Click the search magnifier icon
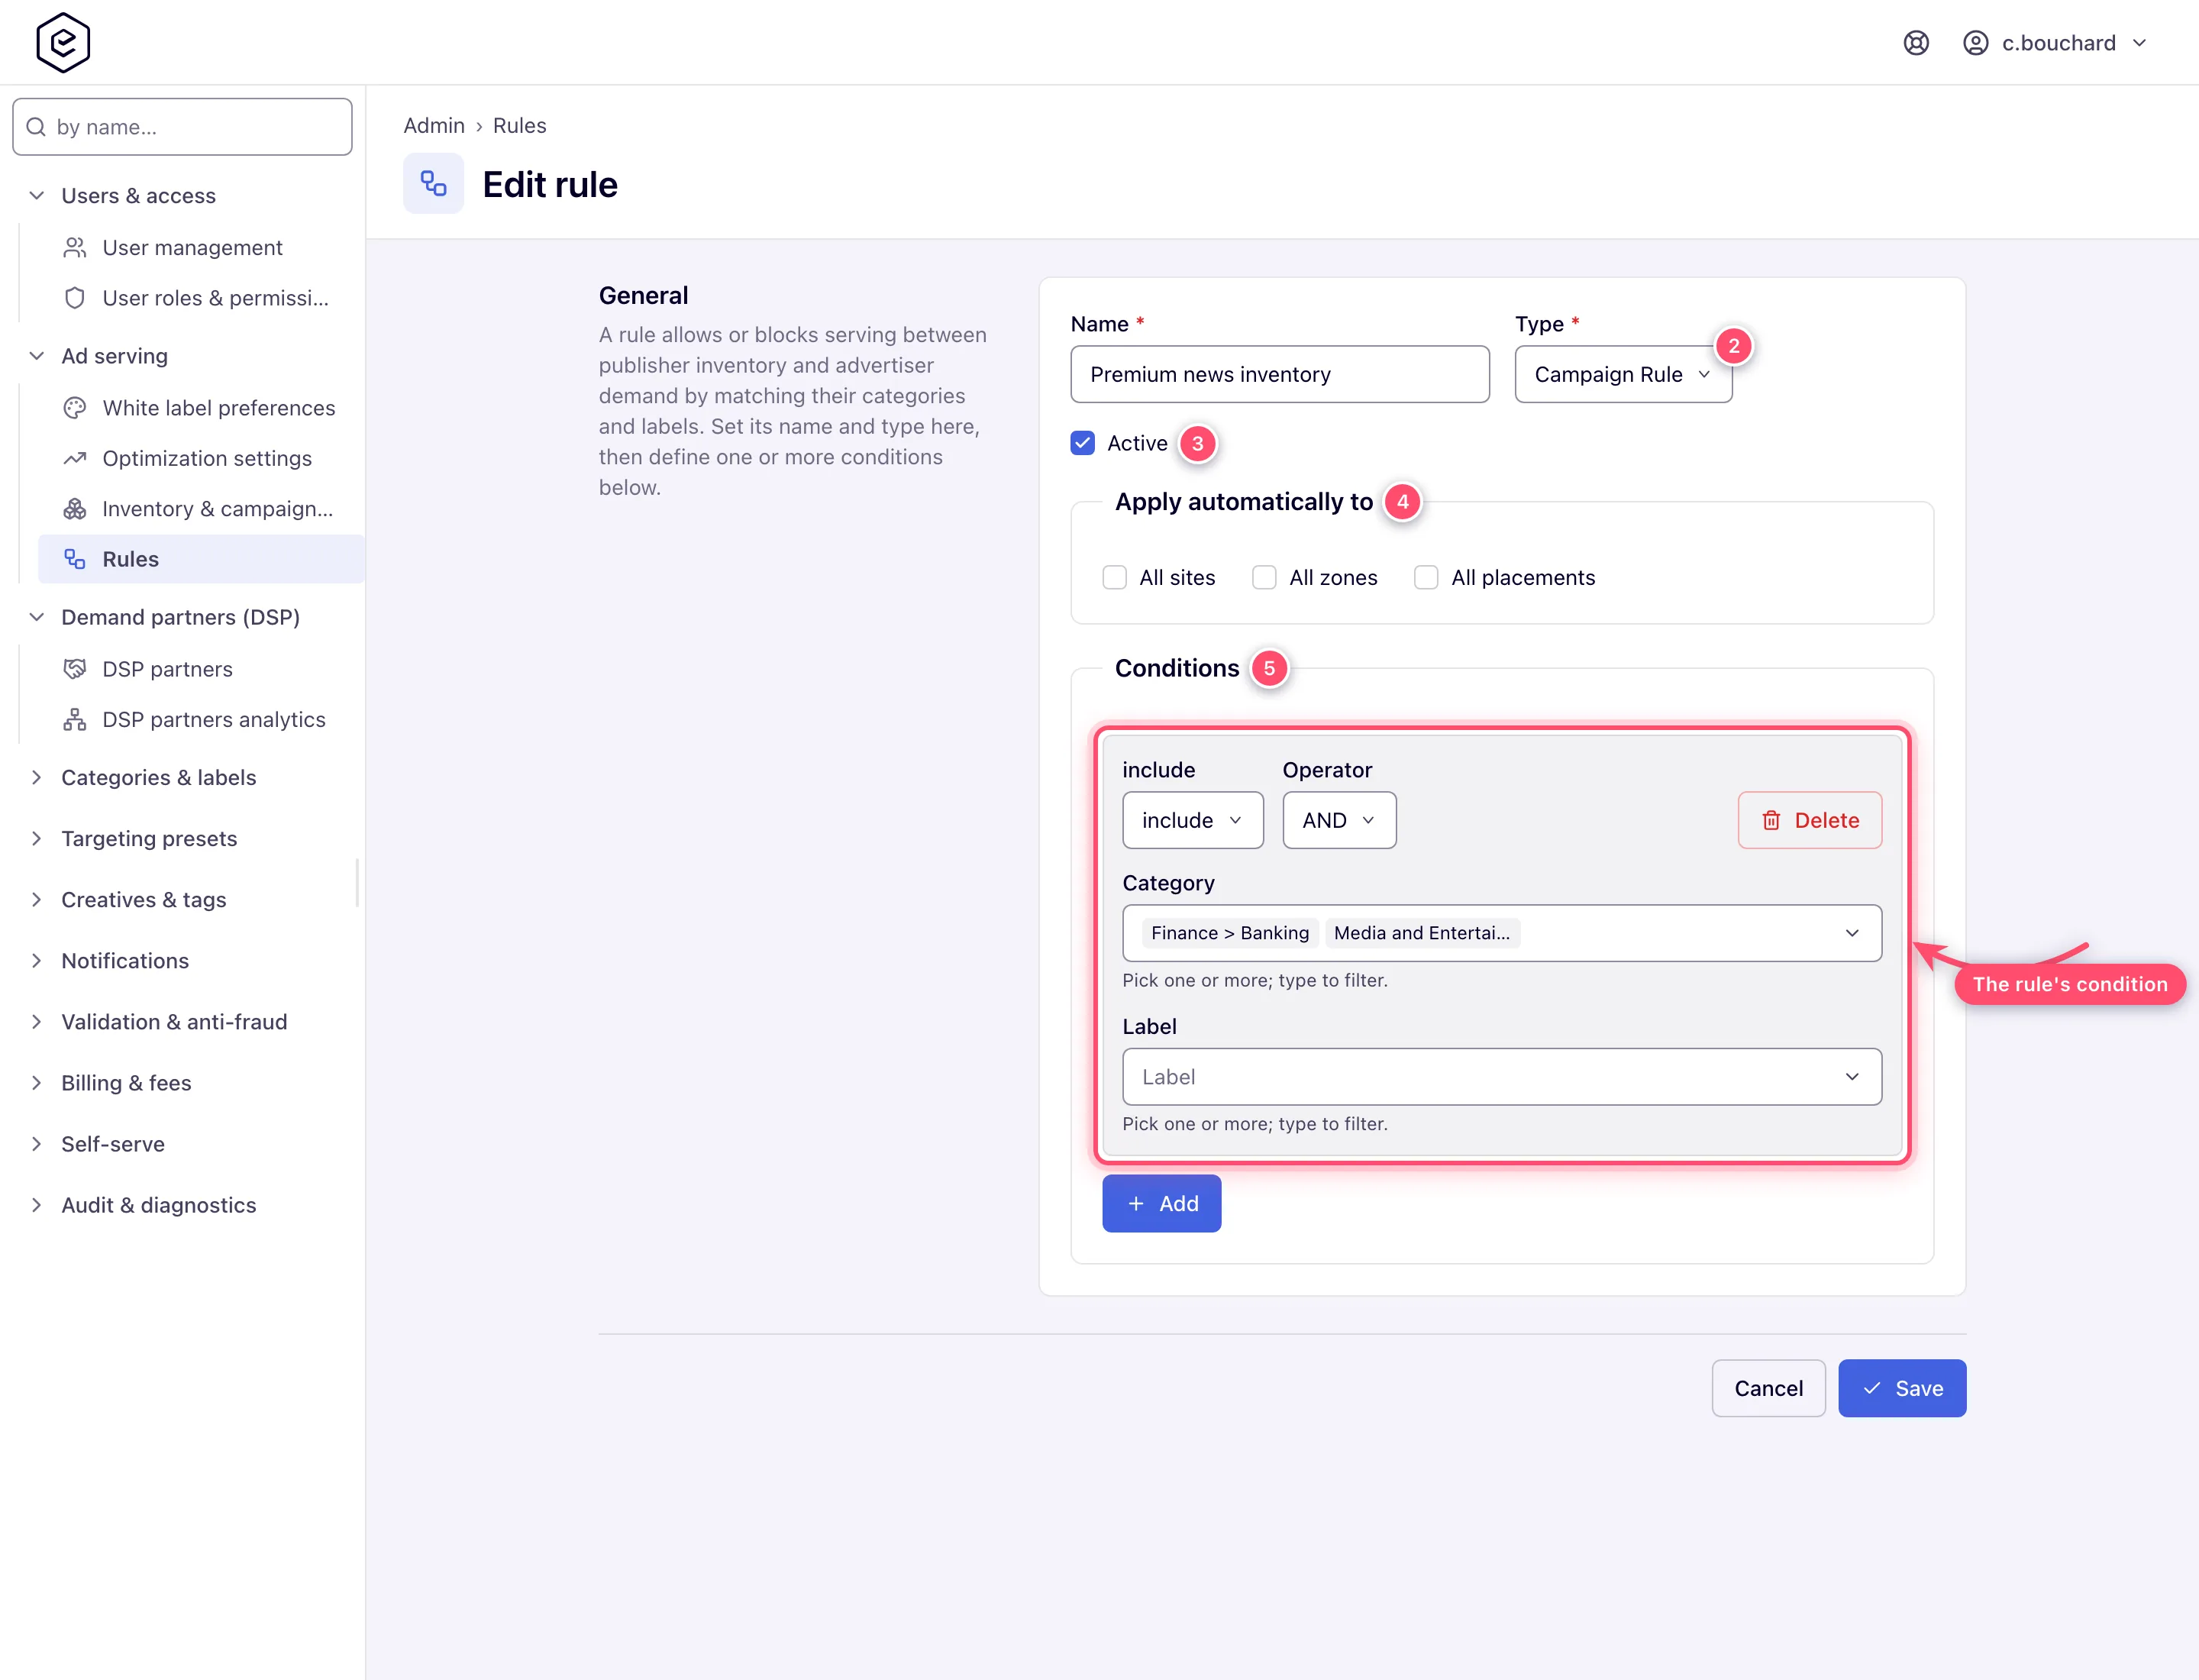The width and height of the screenshot is (2199, 1680). click(x=36, y=127)
